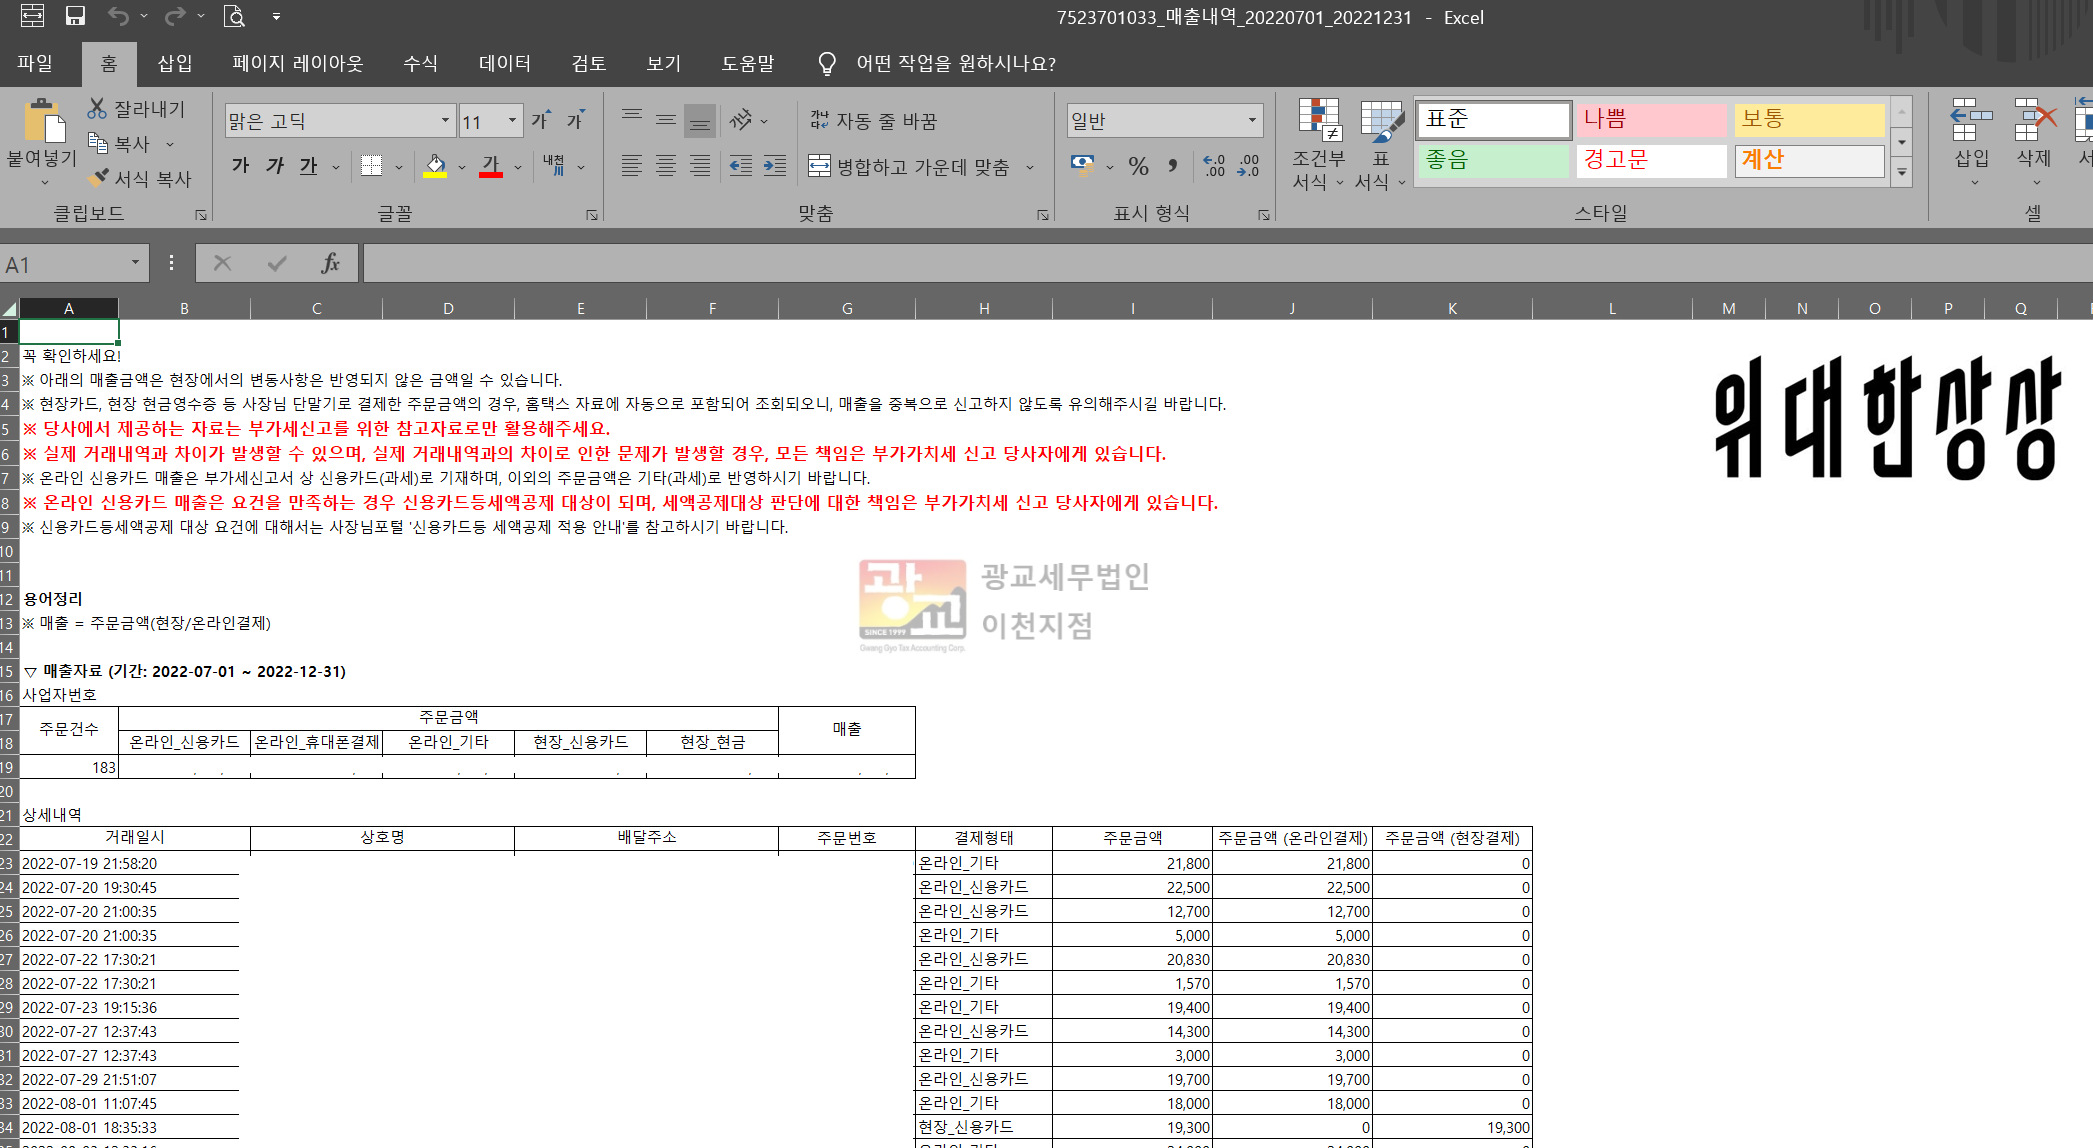2093x1148 pixels.
Task: Toggle bold formatting button
Action: [240, 166]
